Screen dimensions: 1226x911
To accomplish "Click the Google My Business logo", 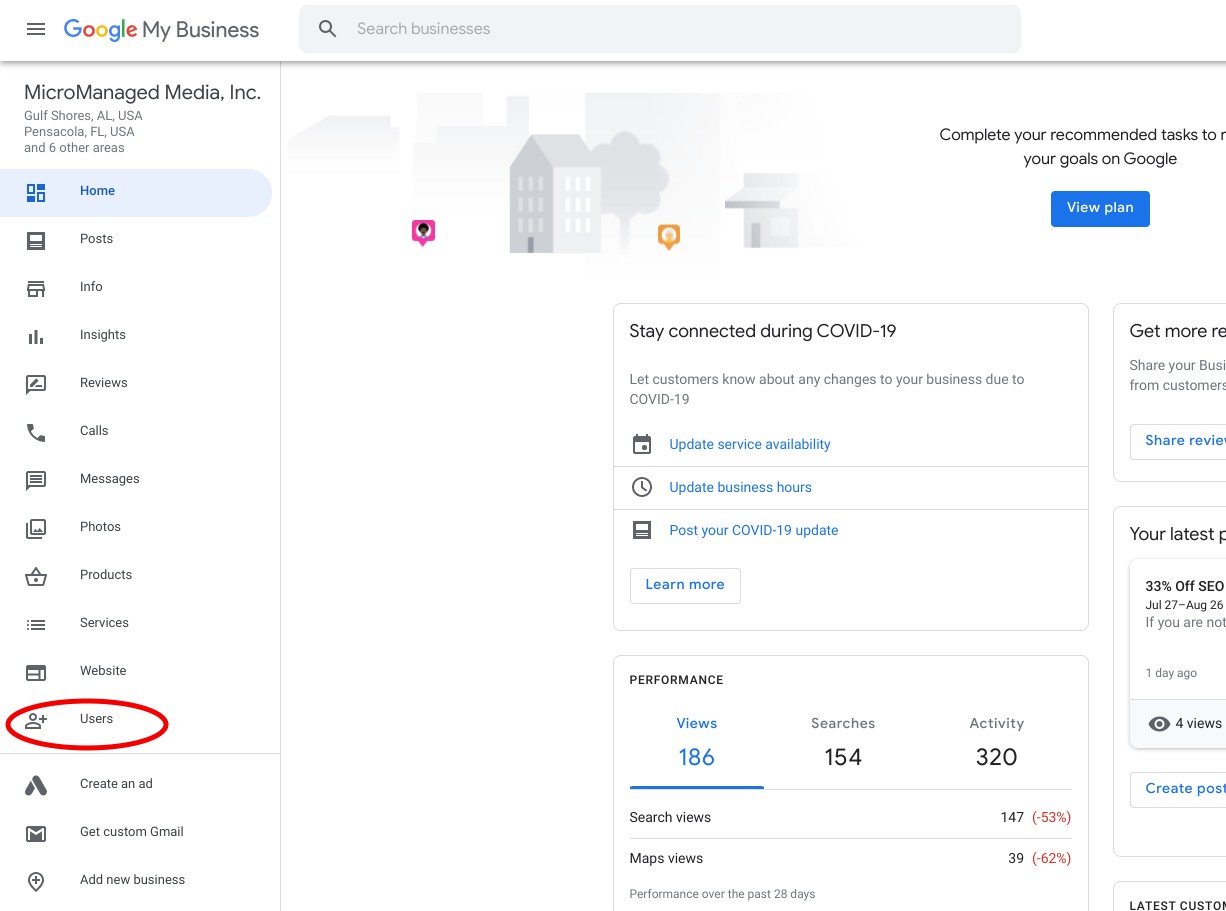I will (161, 29).
